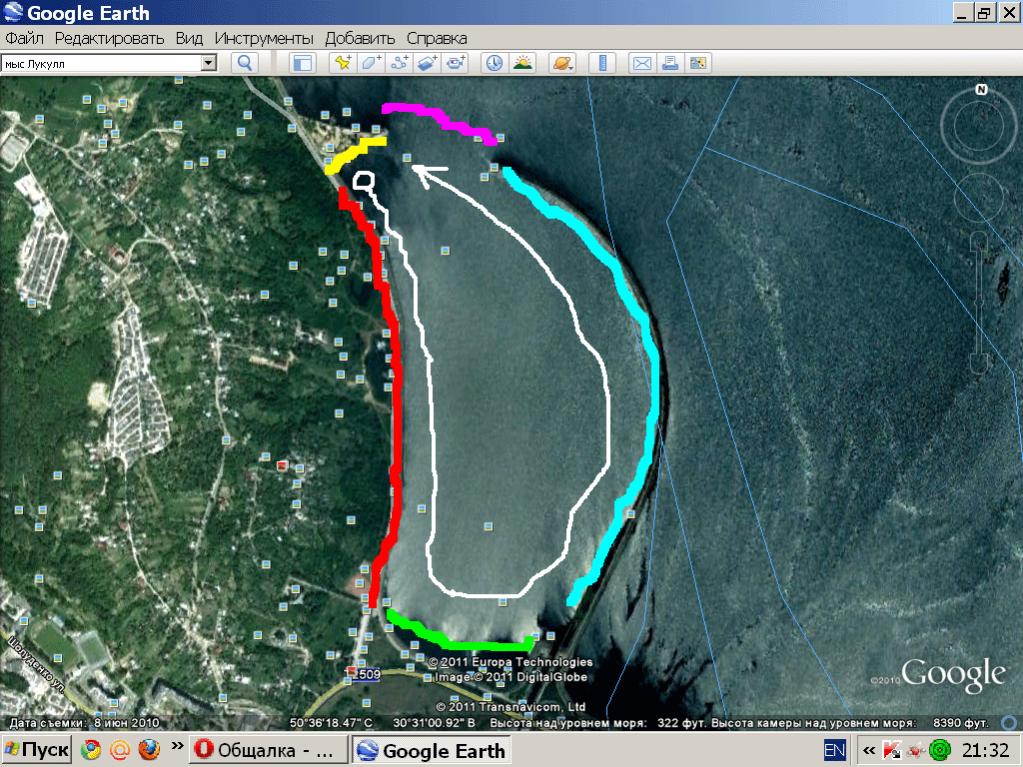Select the add polygon tool
Image resolution: width=1023 pixels, height=767 pixels.
(x=371, y=63)
